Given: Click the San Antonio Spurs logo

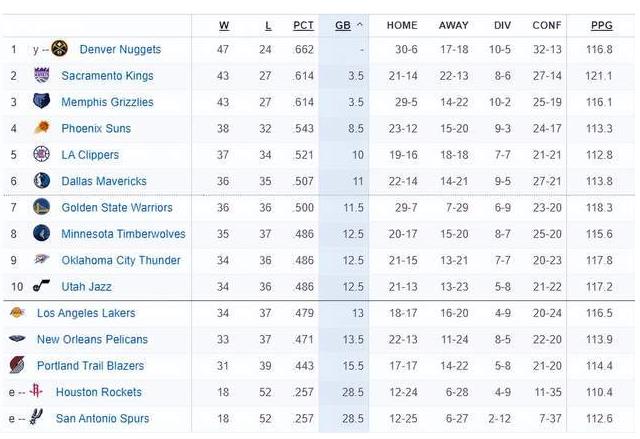Looking at the screenshot, I should tap(35, 418).
